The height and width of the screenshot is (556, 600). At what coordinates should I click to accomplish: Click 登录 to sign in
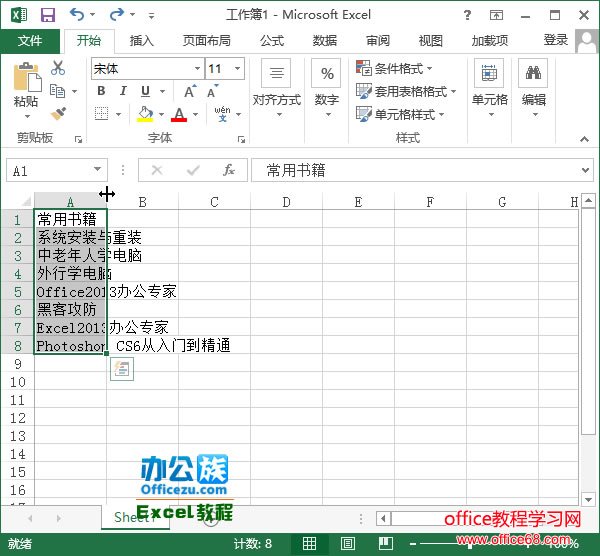[556, 40]
